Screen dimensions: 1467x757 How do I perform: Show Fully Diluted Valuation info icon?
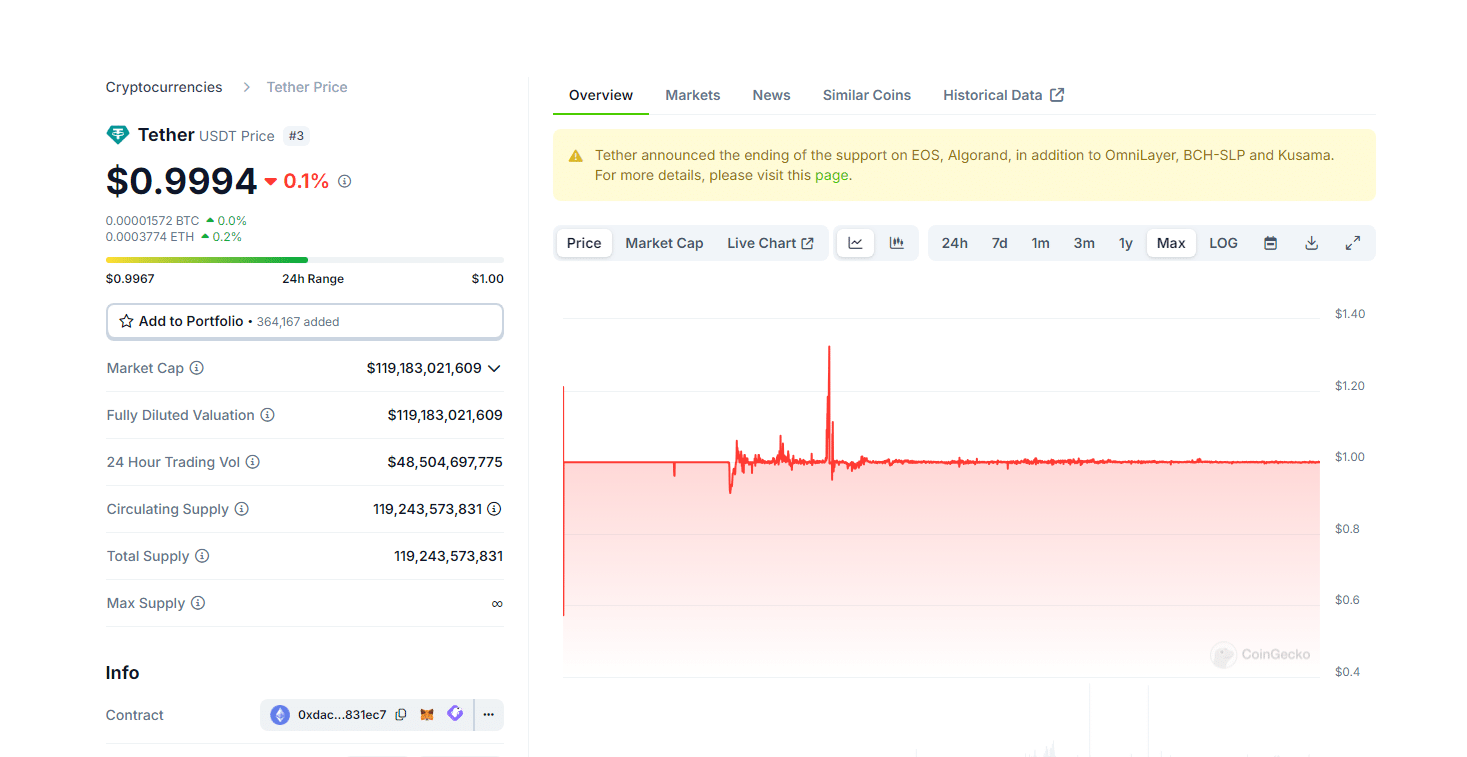pos(267,415)
